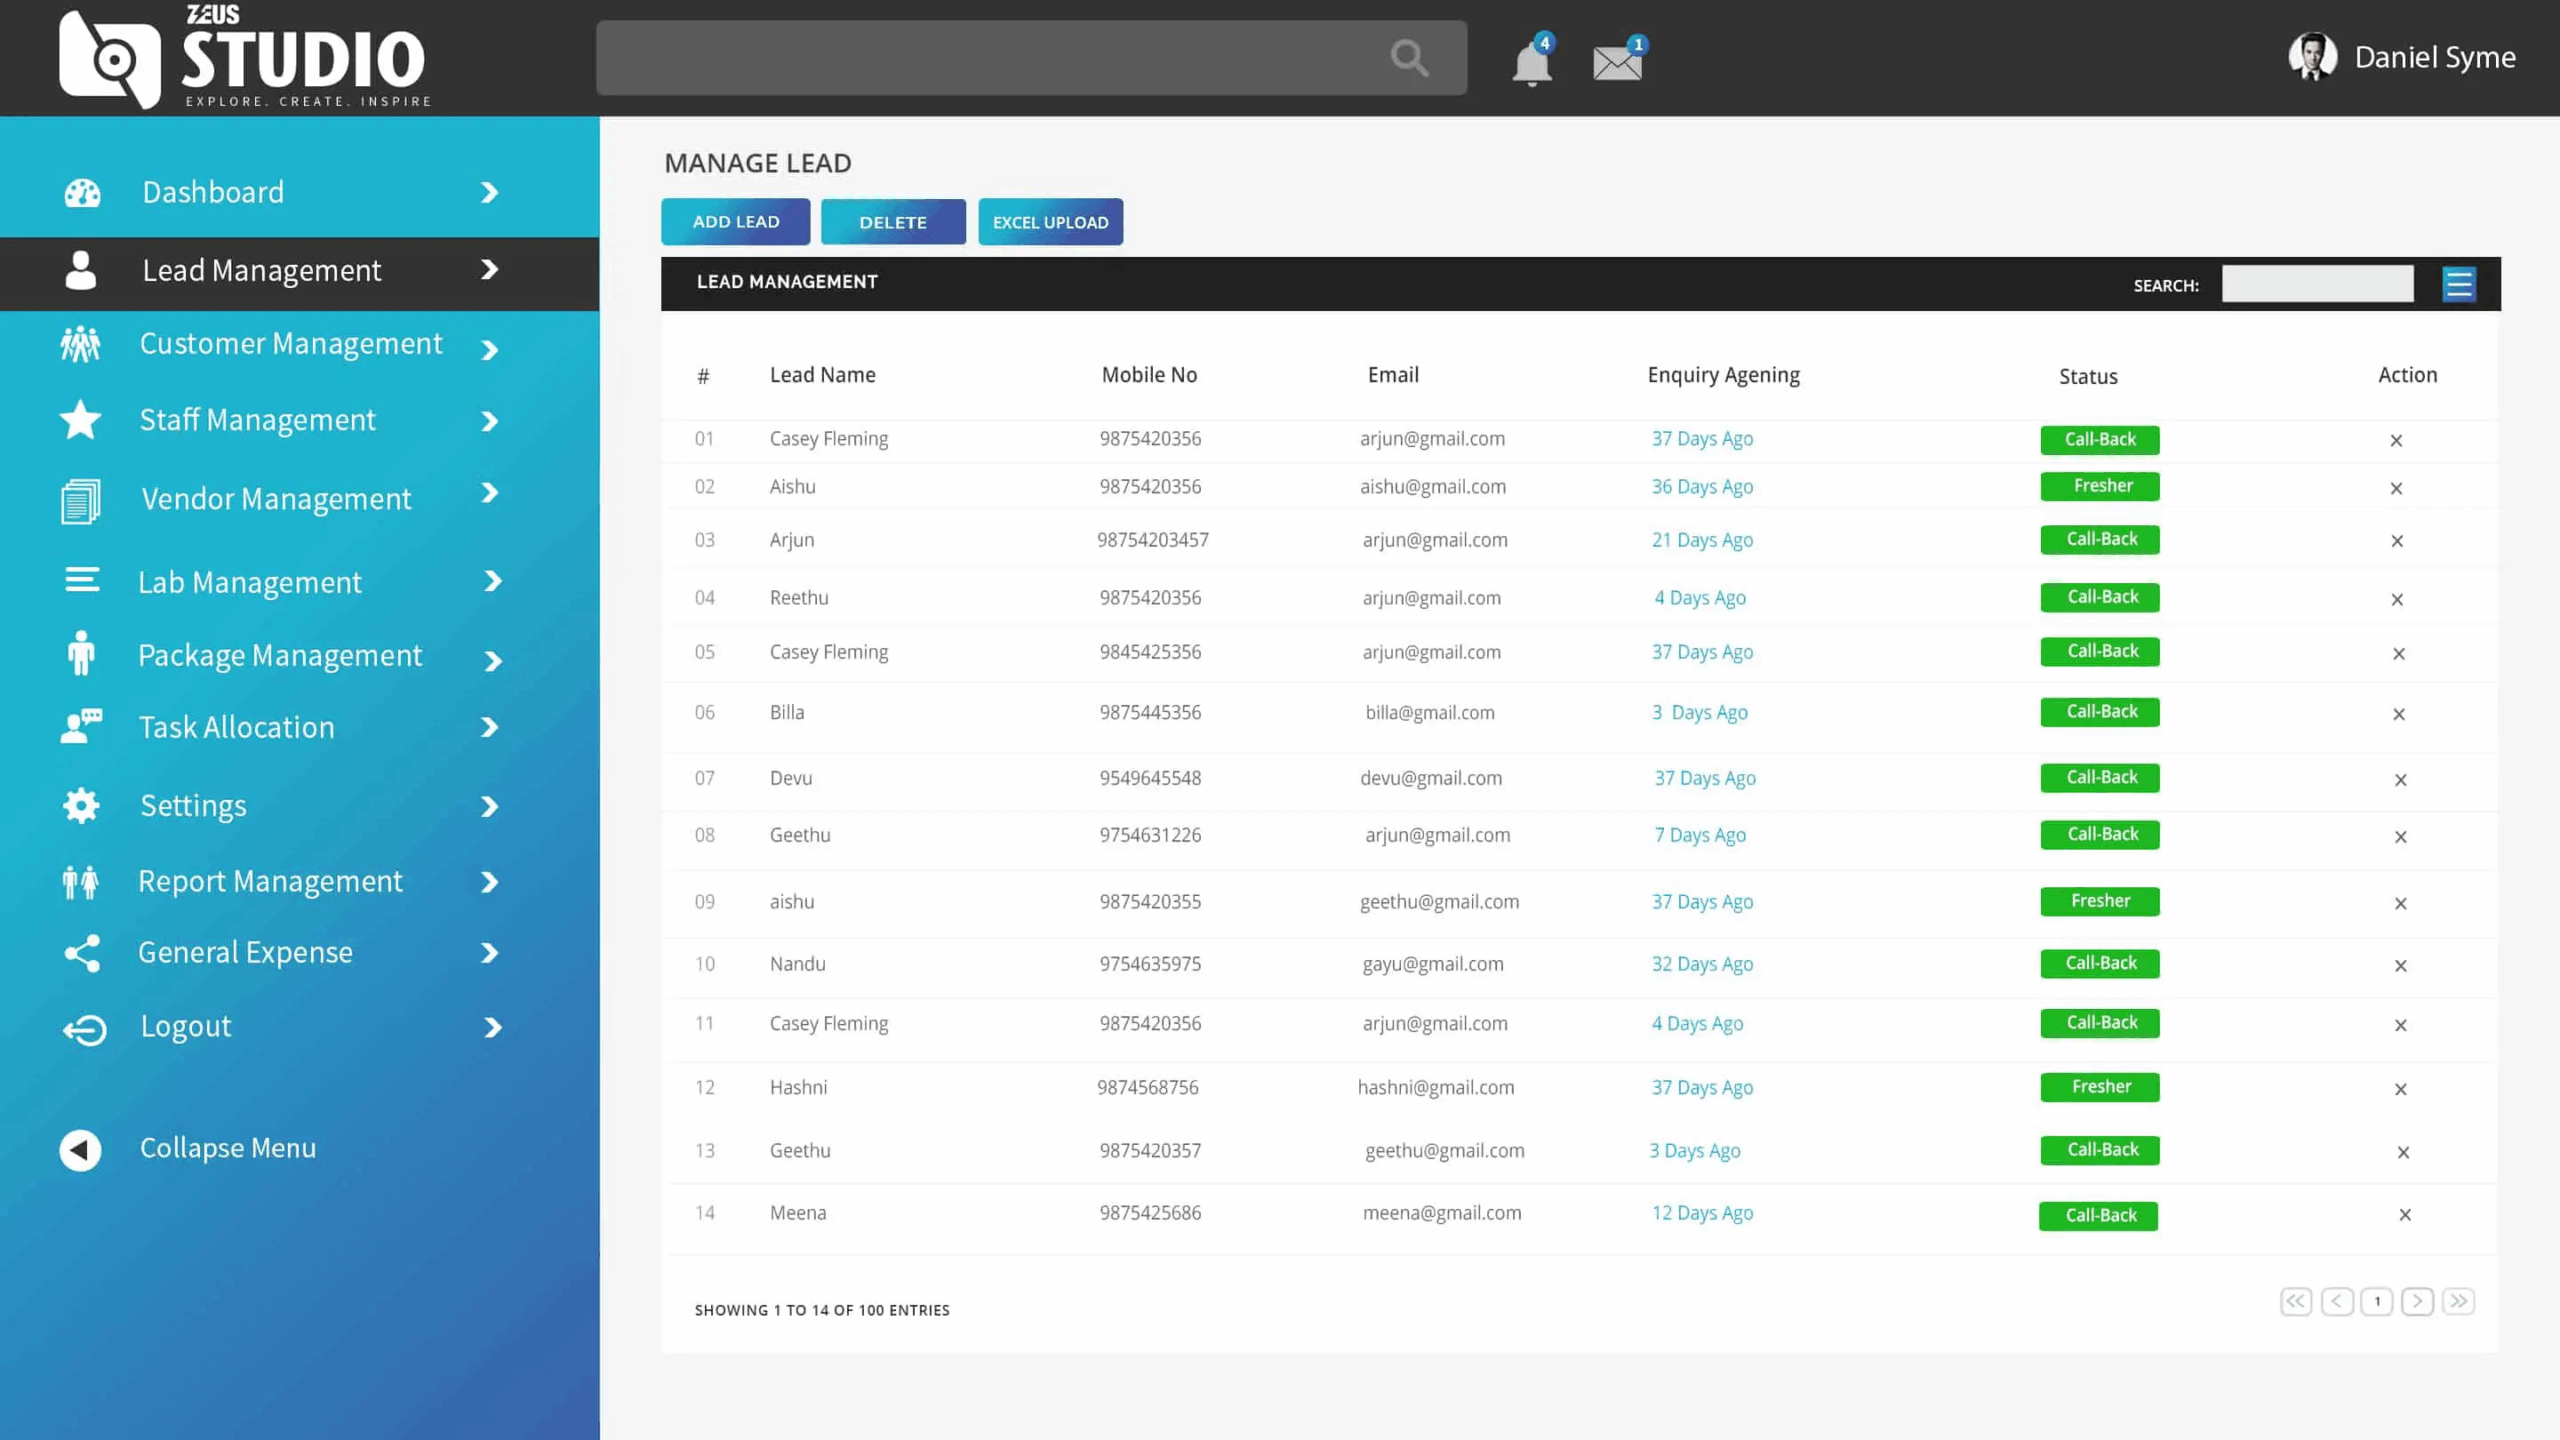The image size is (2560, 1440).
Task: Open Dashboard menu item
Action: pos(213,192)
